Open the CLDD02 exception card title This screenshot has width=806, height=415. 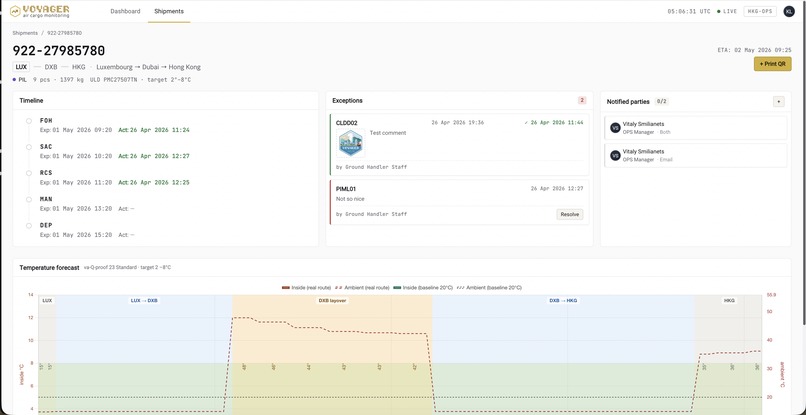click(x=346, y=123)
